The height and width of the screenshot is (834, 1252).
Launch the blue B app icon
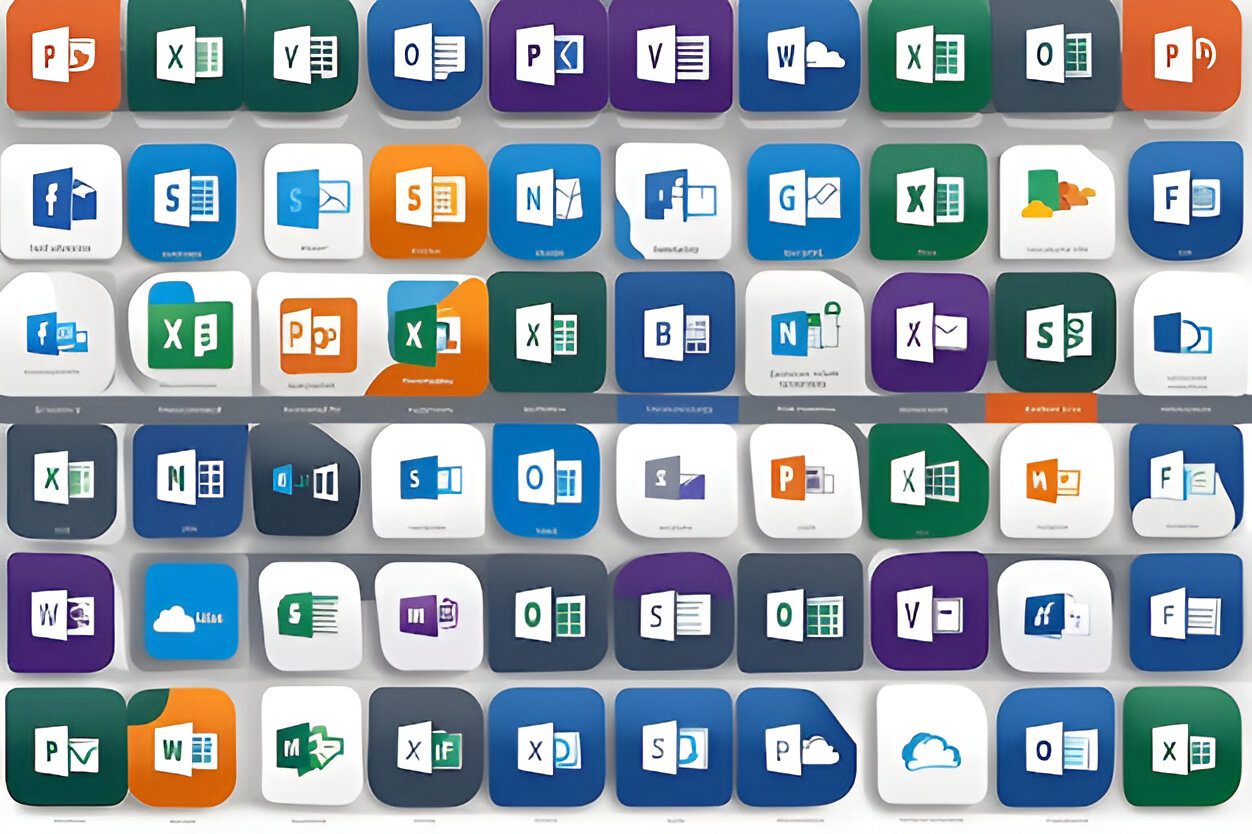pos(675,333)
